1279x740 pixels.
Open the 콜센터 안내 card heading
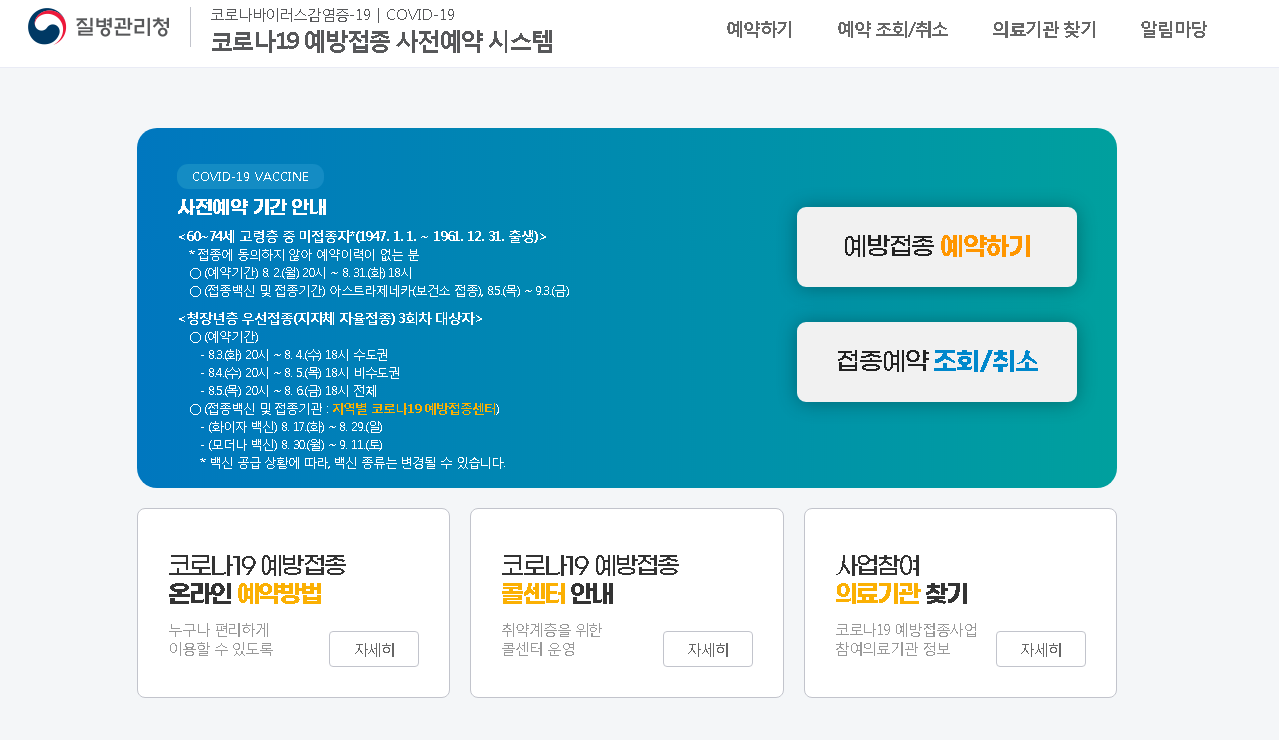pyautogui.click(x=590, y=579)
